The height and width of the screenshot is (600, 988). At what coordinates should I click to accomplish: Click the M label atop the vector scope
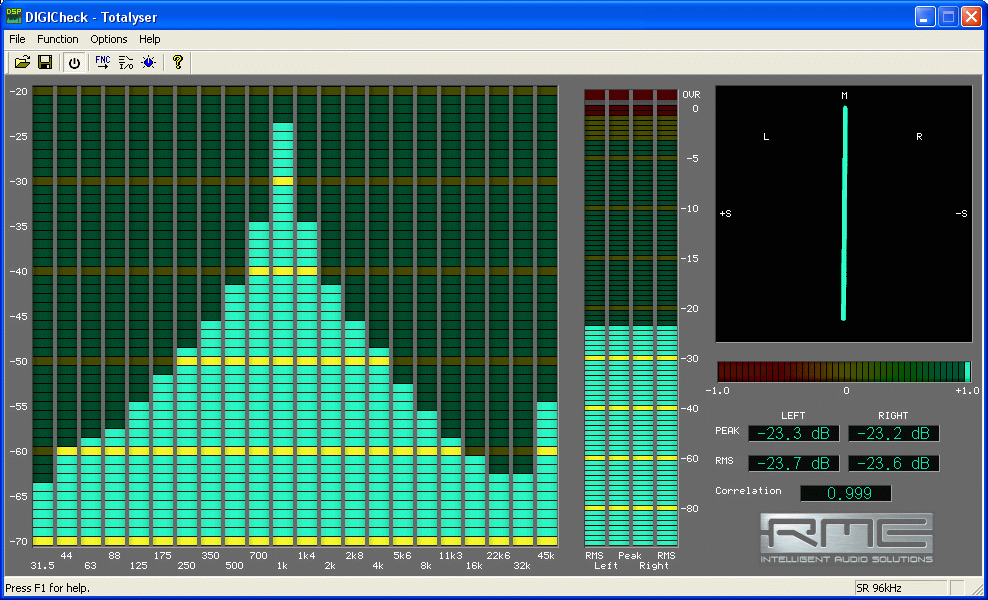844,96
